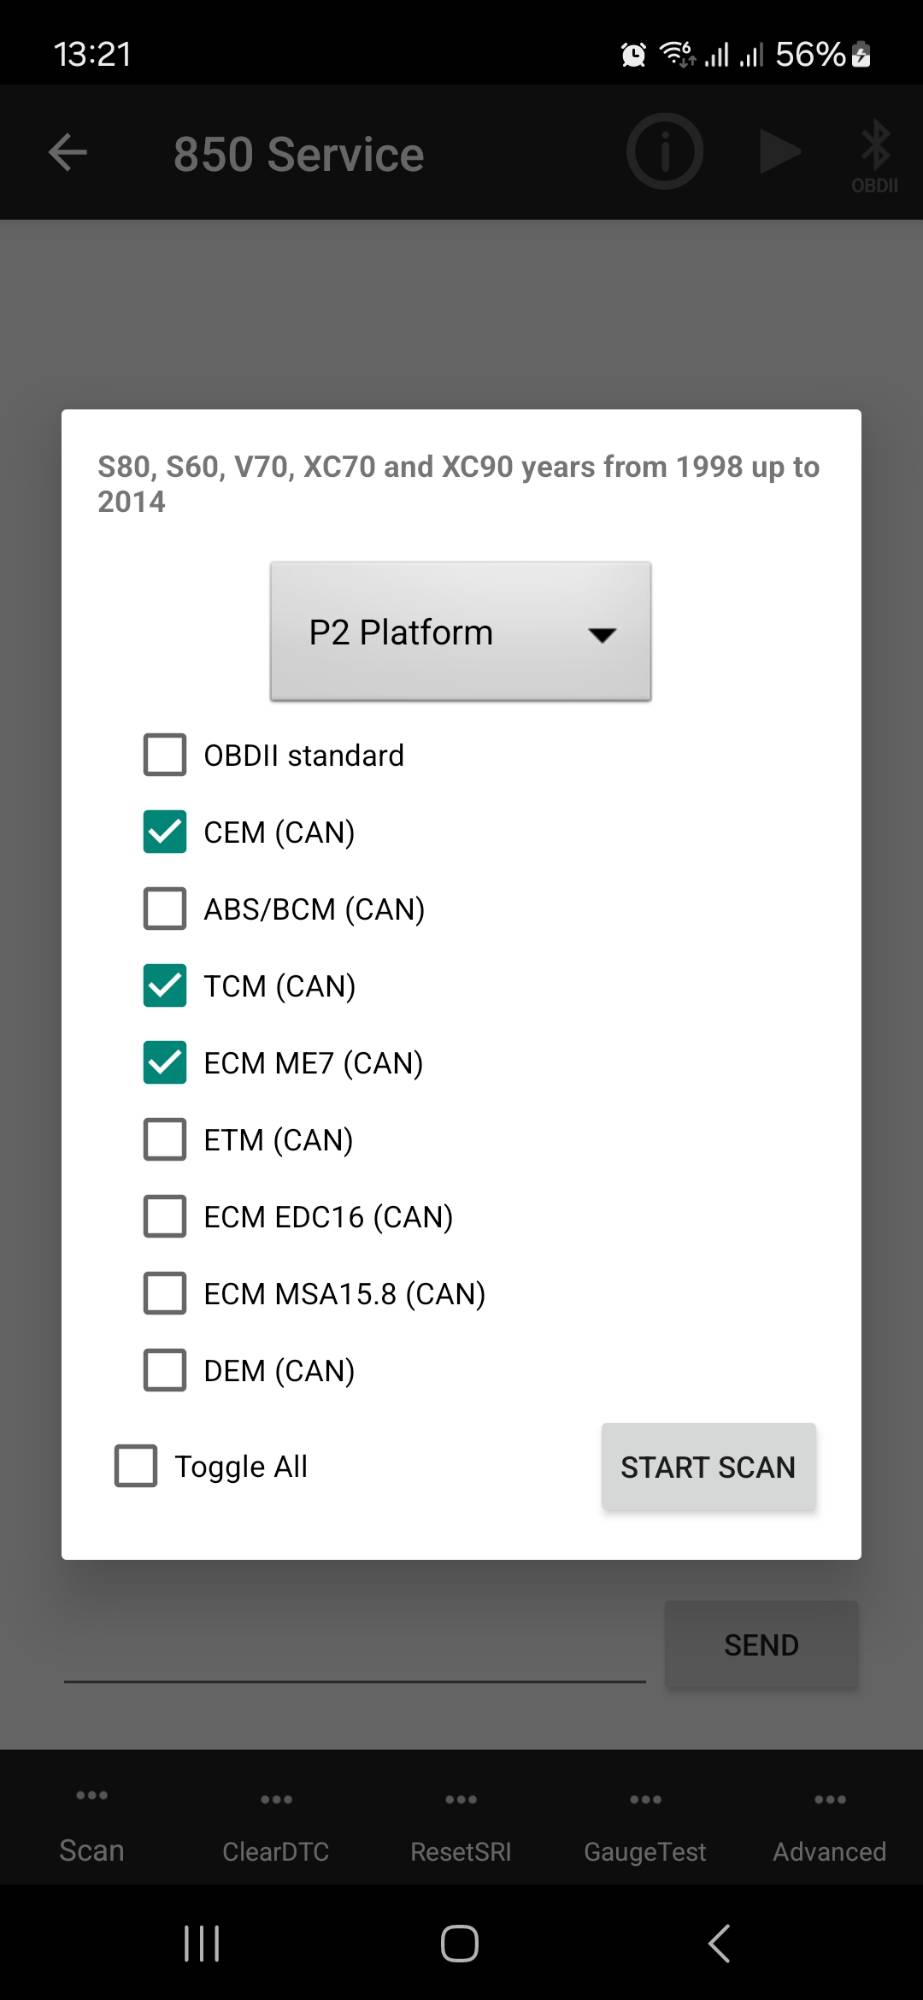Uncheck the CEM (CAN) checkbox

click(165, 832)
